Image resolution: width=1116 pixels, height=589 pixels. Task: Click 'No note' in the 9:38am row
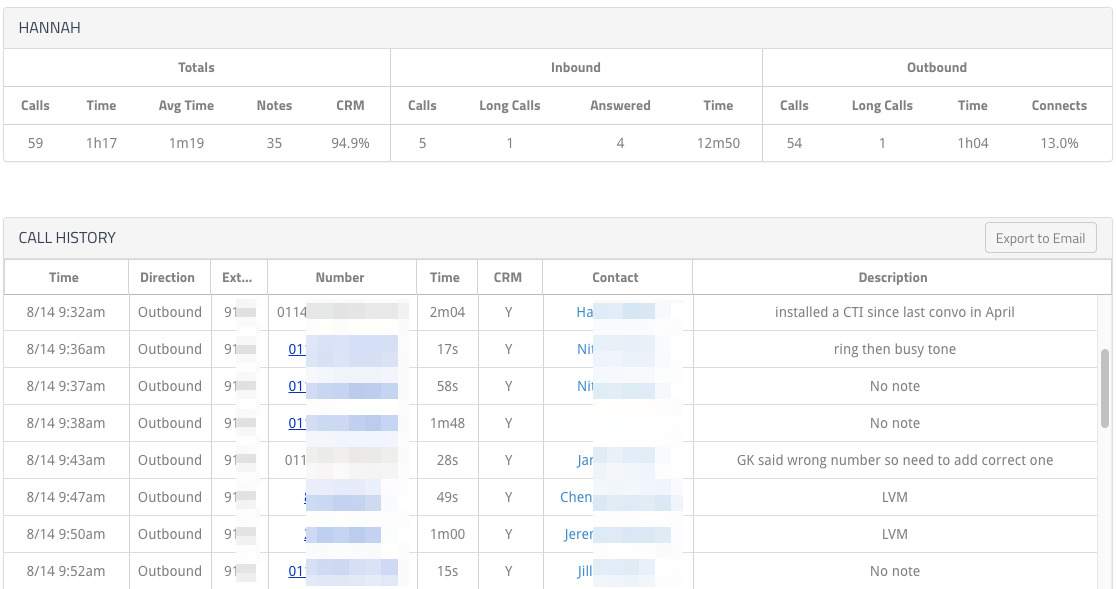click(895, 423)
